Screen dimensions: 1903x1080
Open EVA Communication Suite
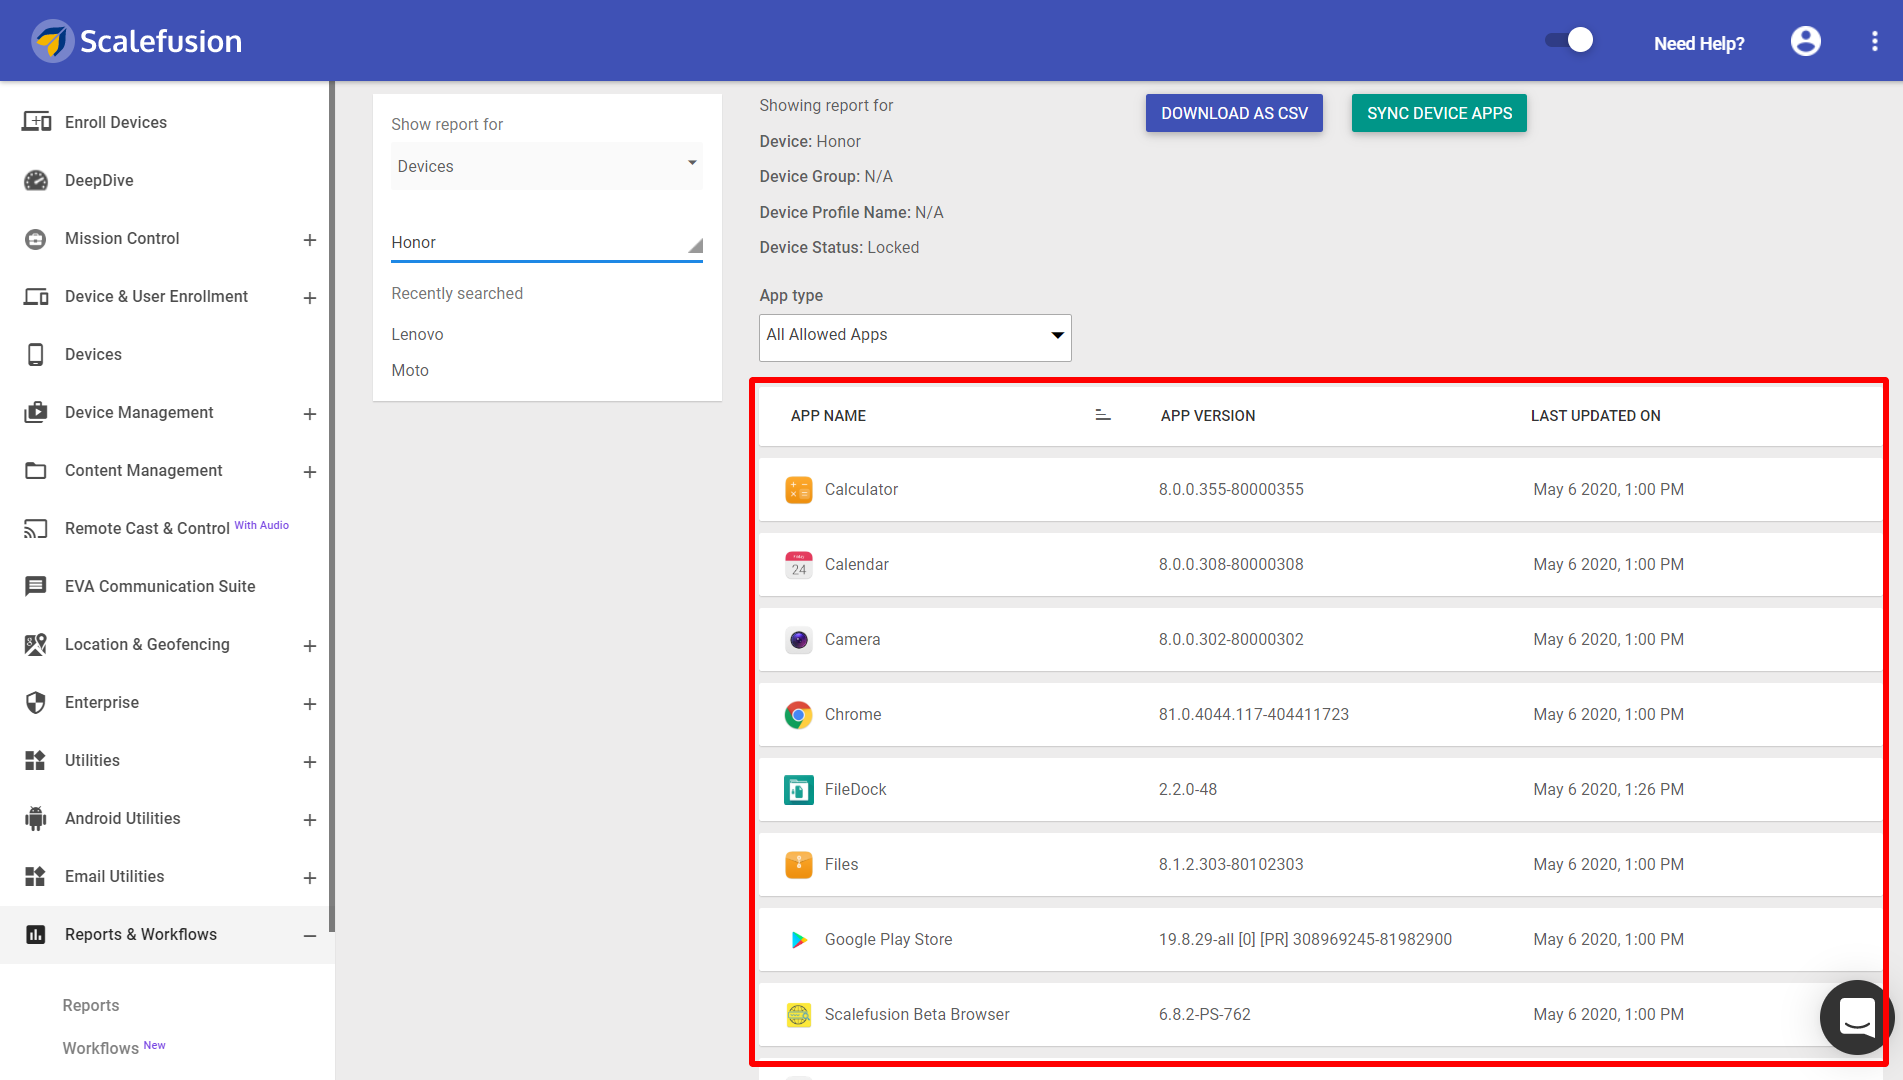click(x=160, y=586)
